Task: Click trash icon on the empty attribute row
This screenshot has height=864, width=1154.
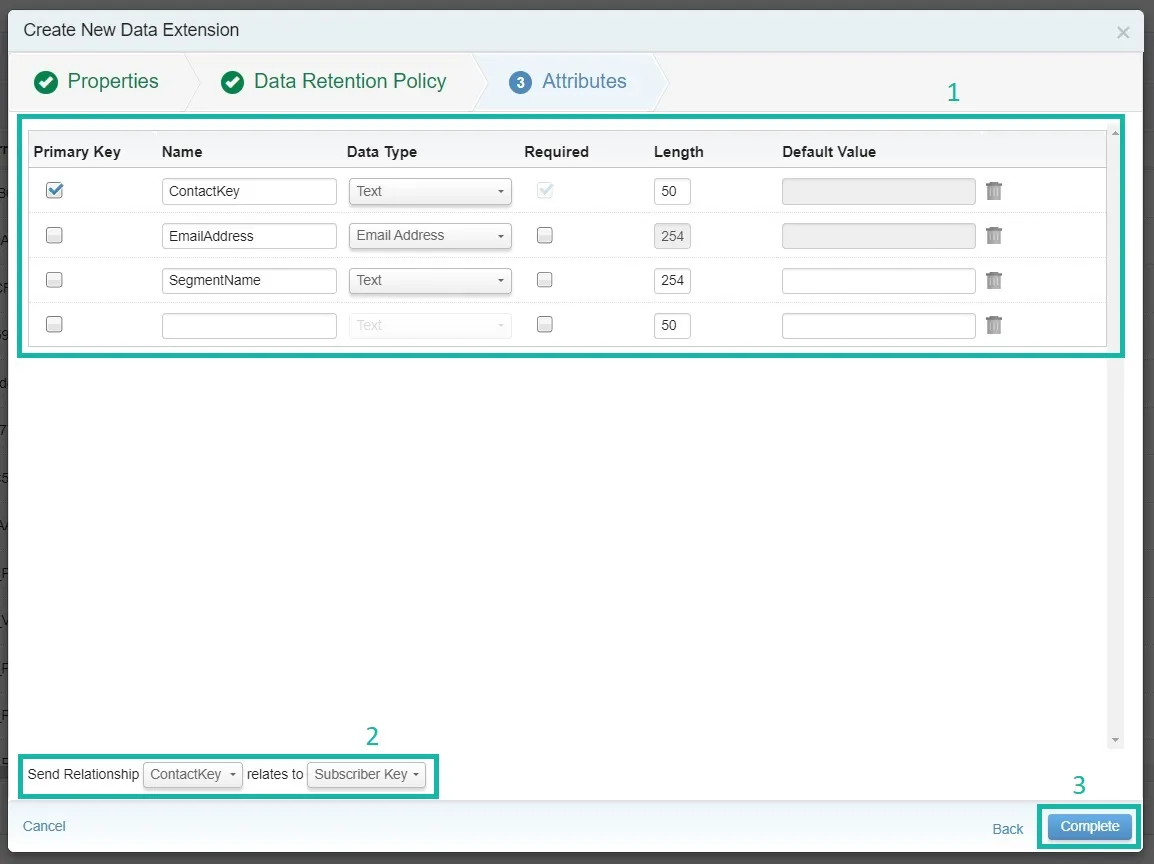Action: coord(994,324)
